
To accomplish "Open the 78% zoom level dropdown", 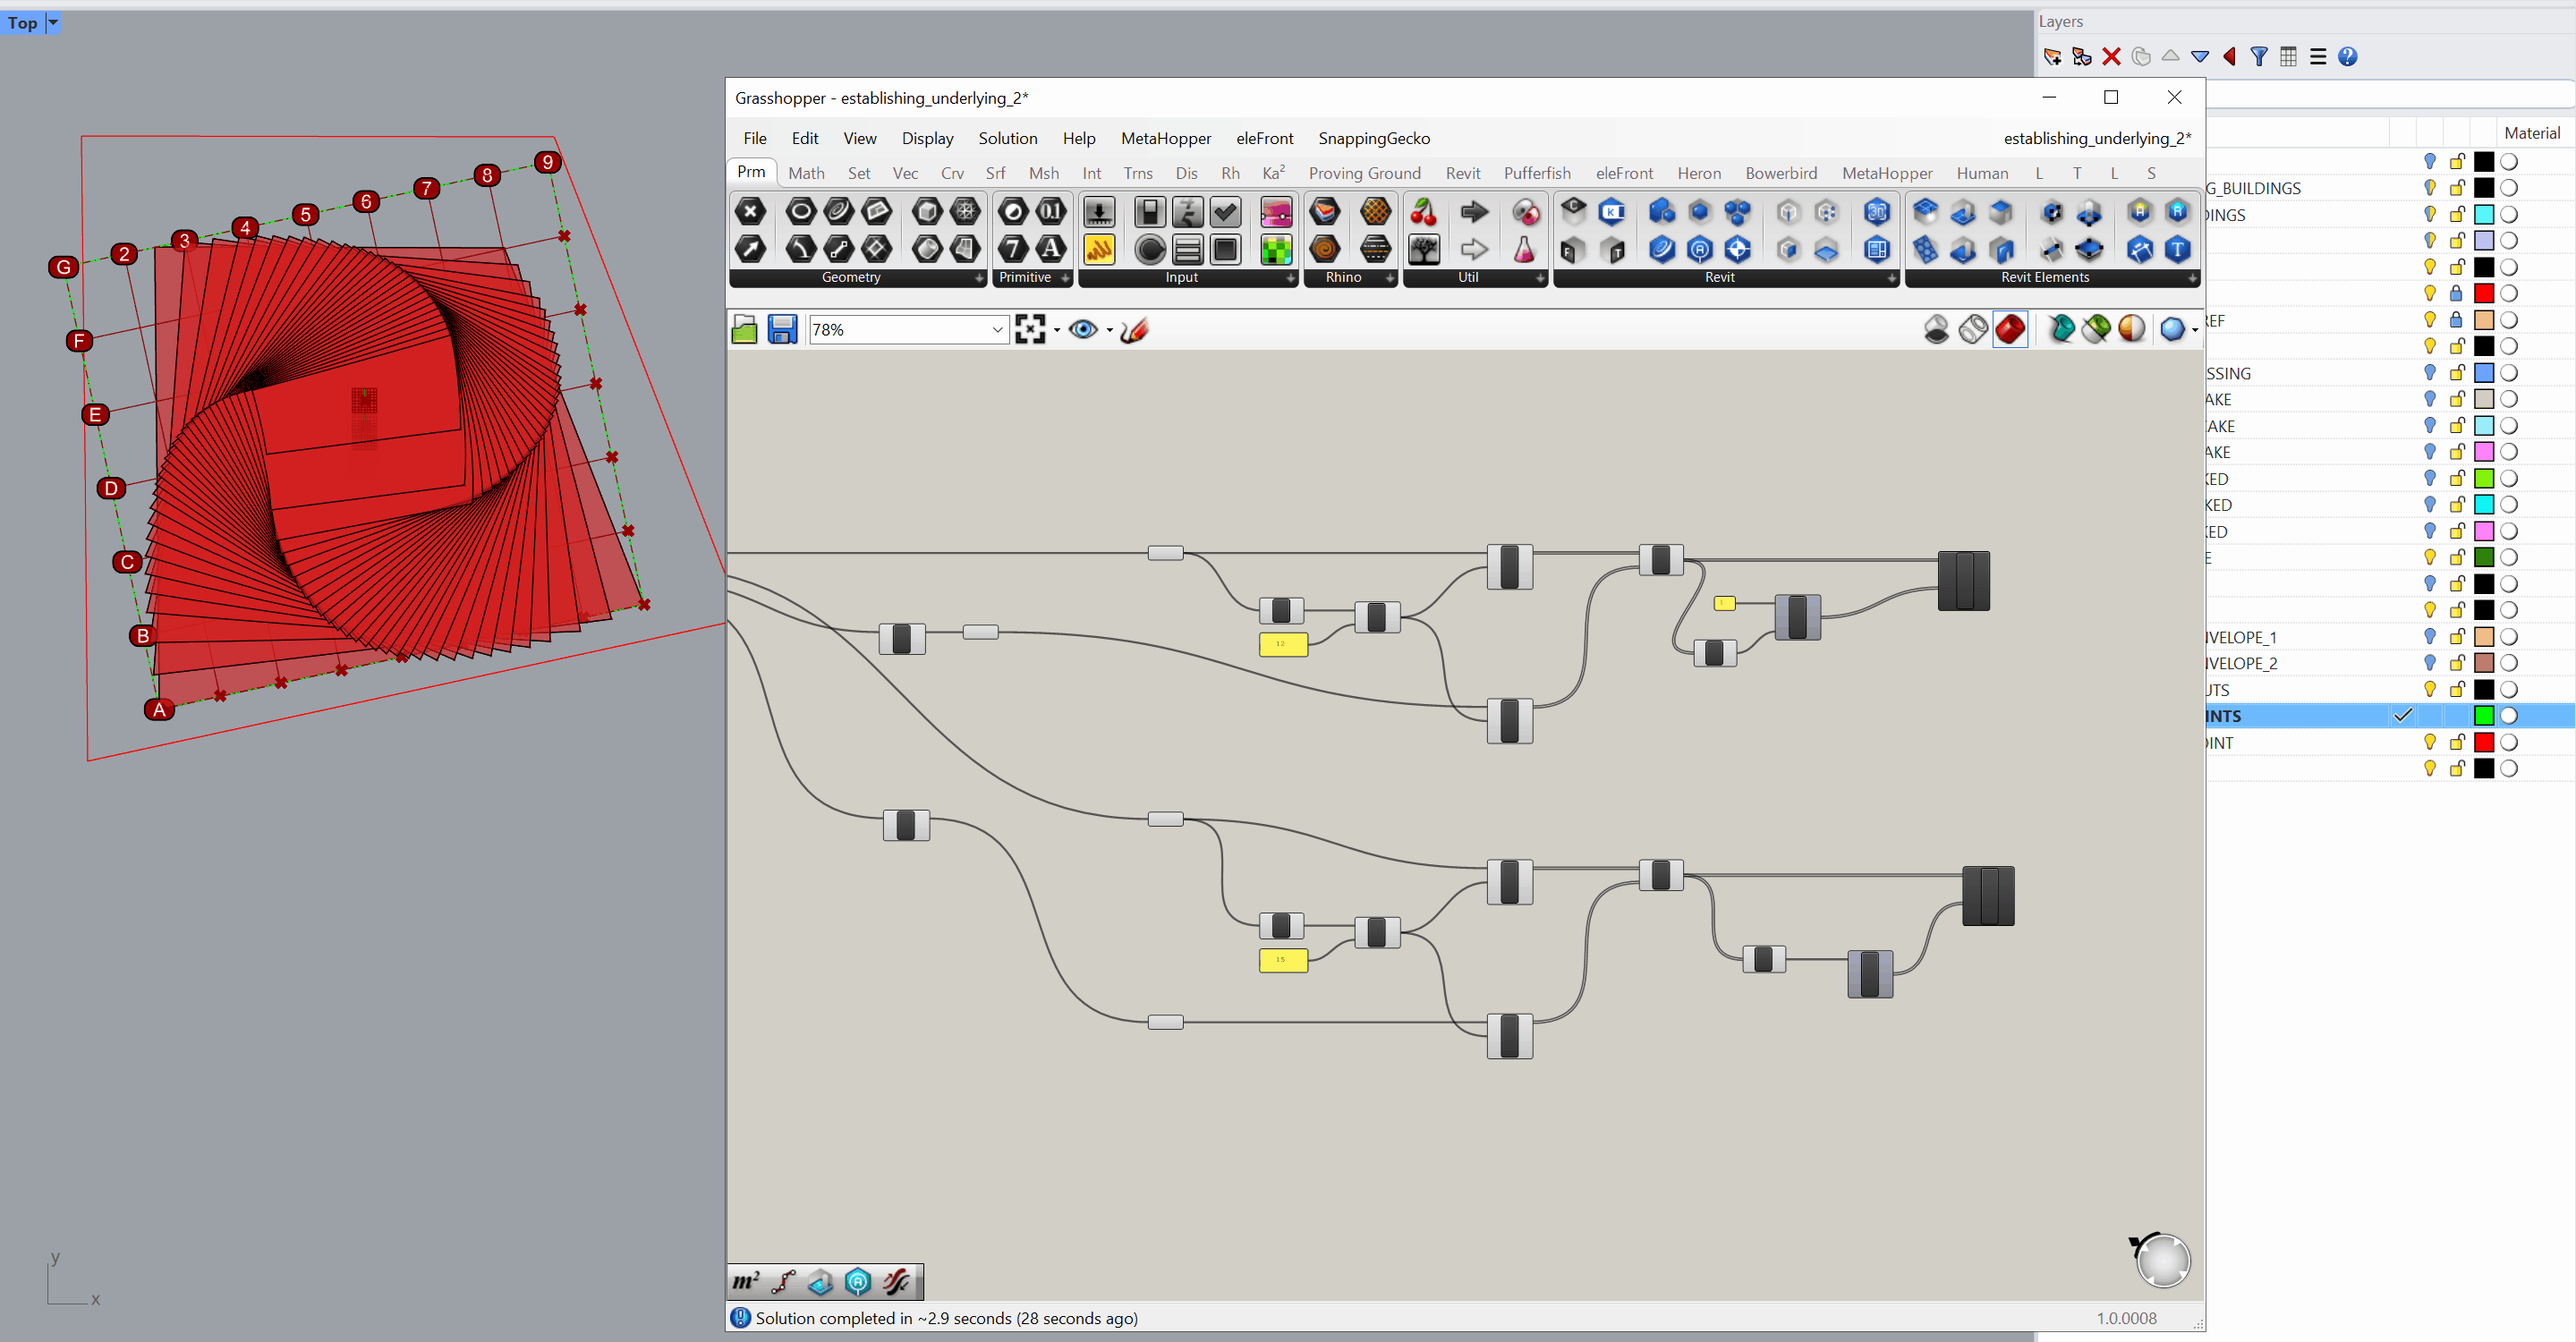I will (x=996, y=330).
